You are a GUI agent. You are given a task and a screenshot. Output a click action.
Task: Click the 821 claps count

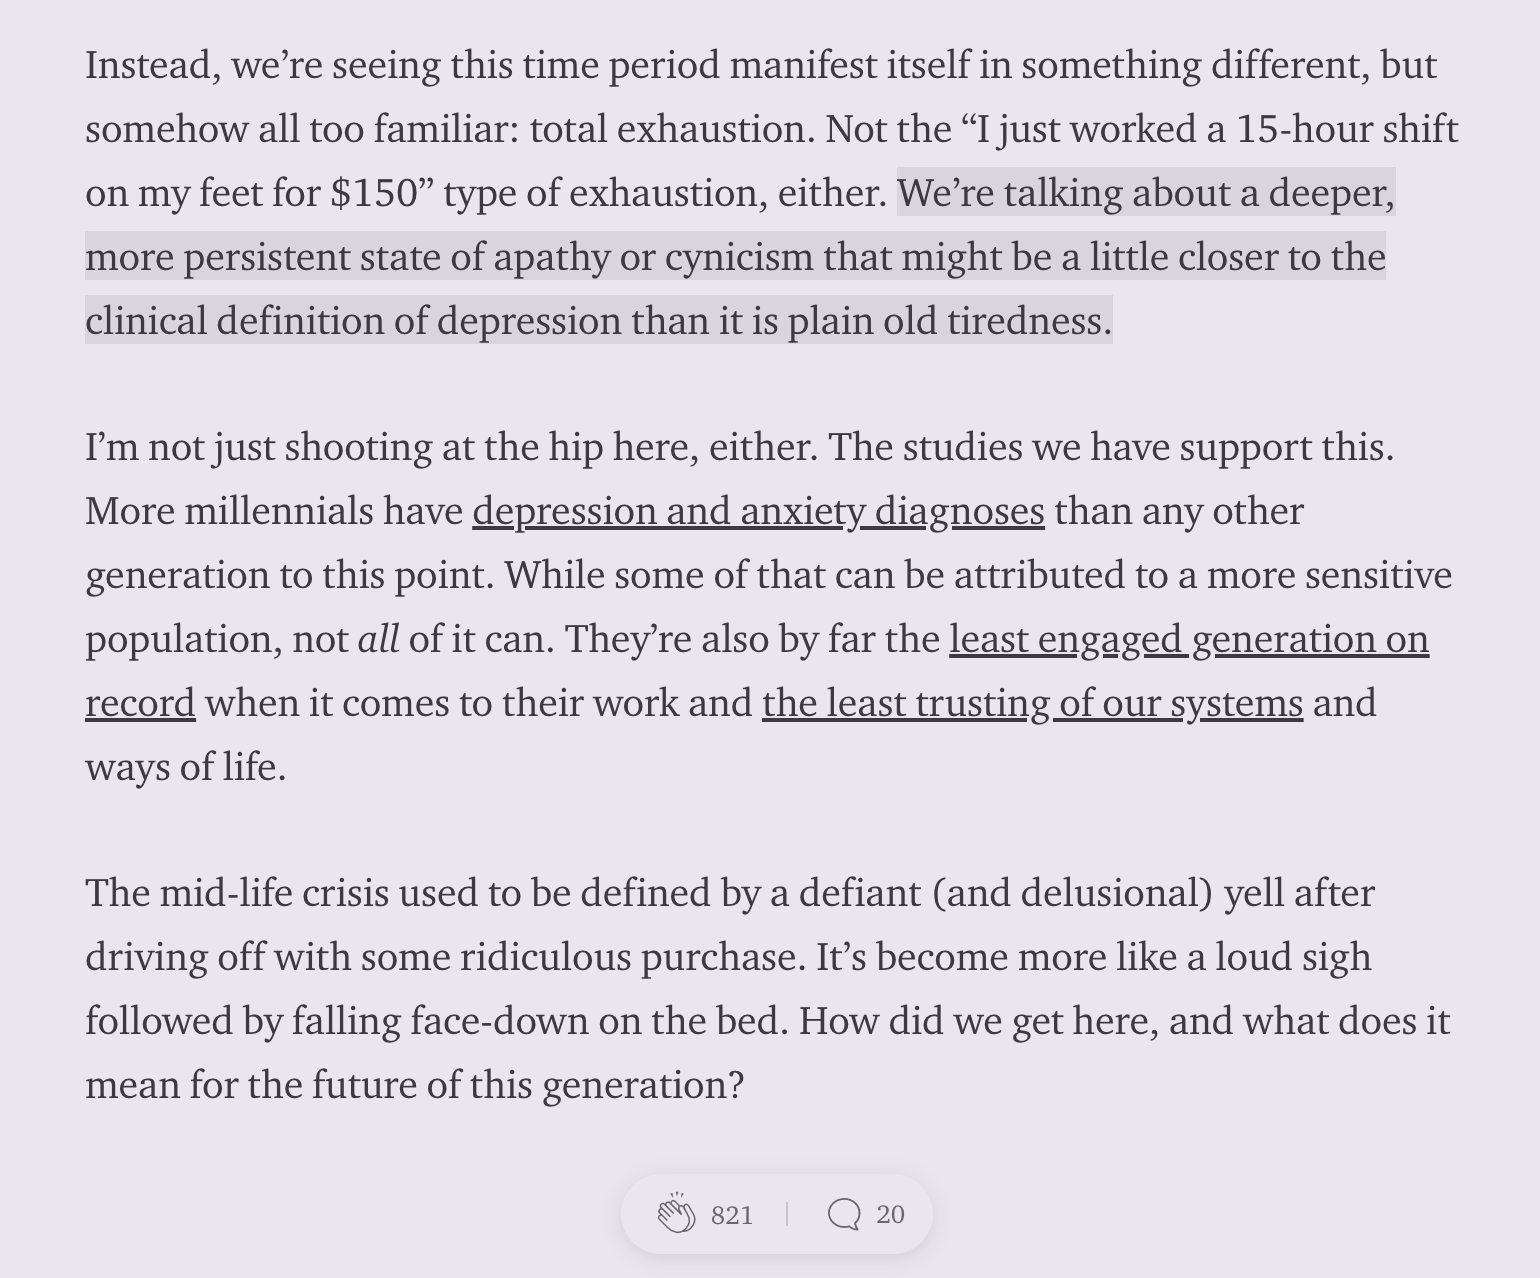click(x=732, y=1214)
